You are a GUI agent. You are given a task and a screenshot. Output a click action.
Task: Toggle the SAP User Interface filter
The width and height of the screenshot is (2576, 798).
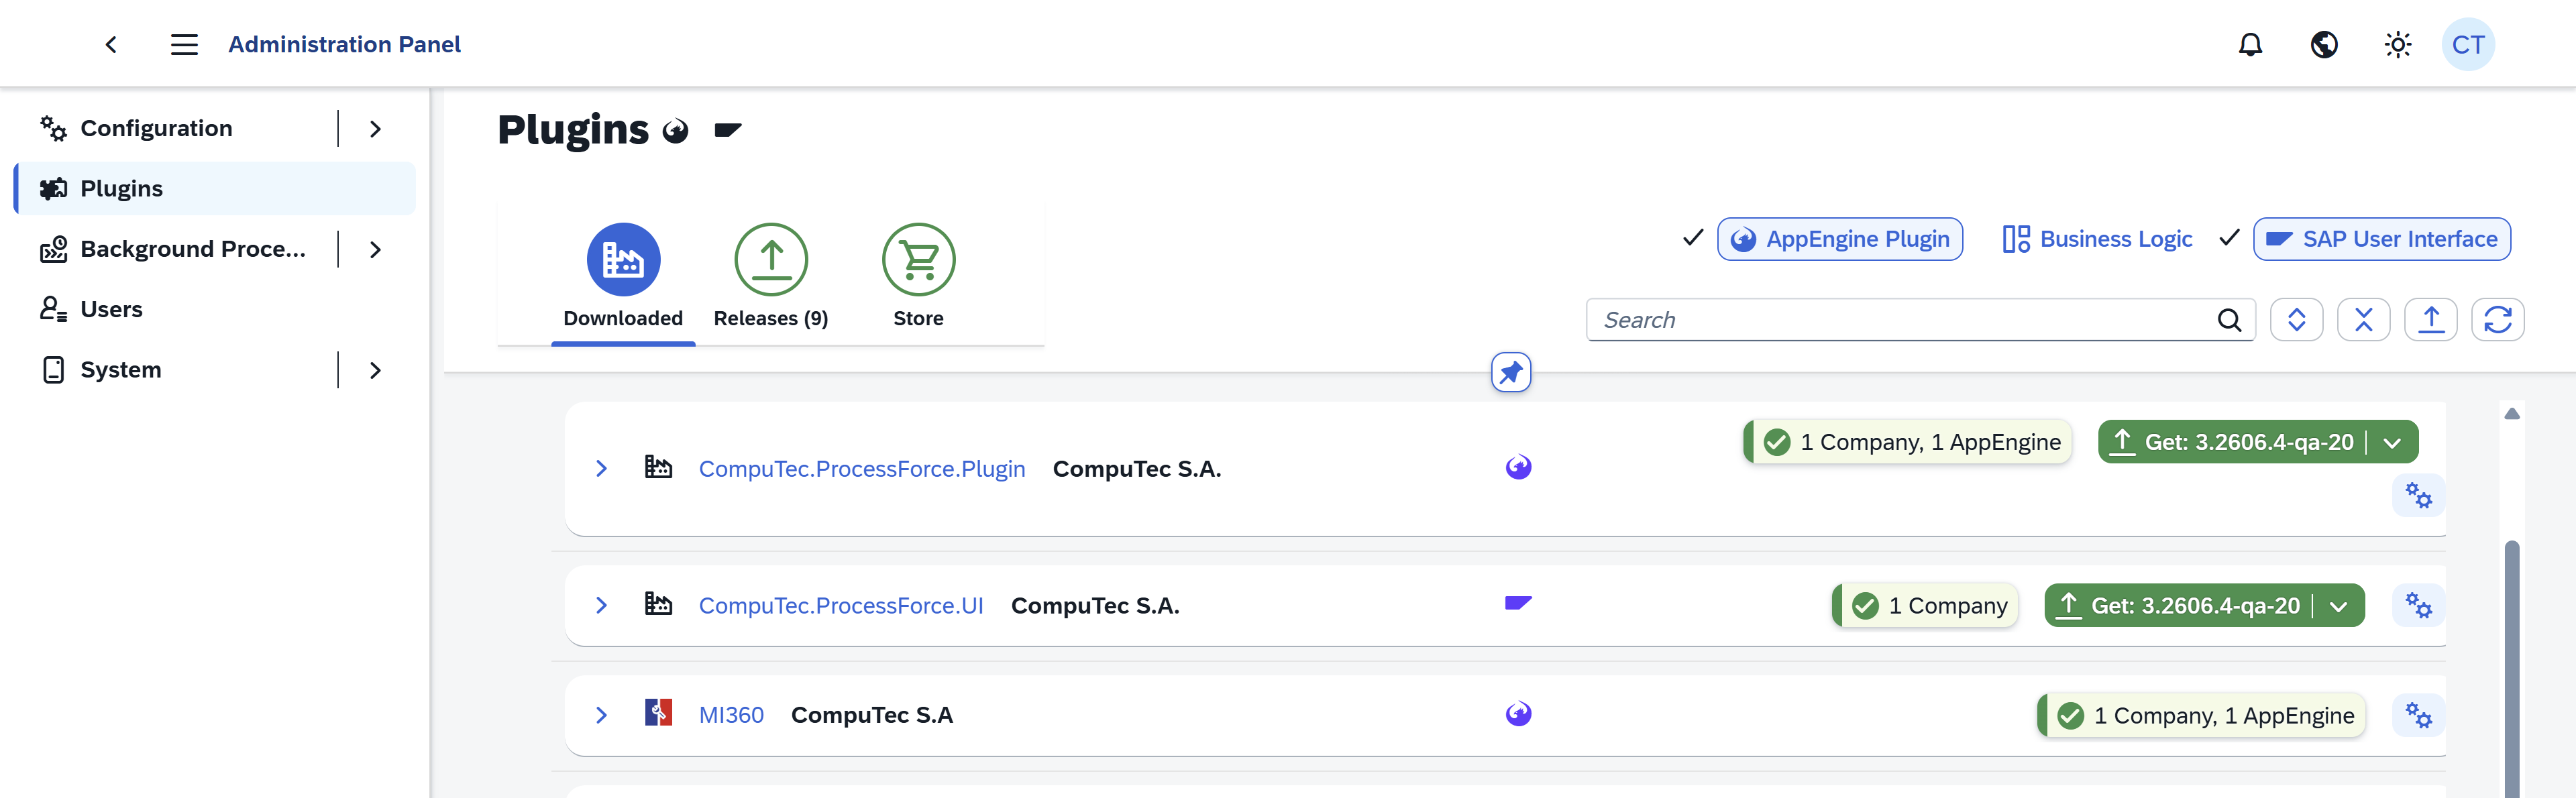[x=2381, y=239]
